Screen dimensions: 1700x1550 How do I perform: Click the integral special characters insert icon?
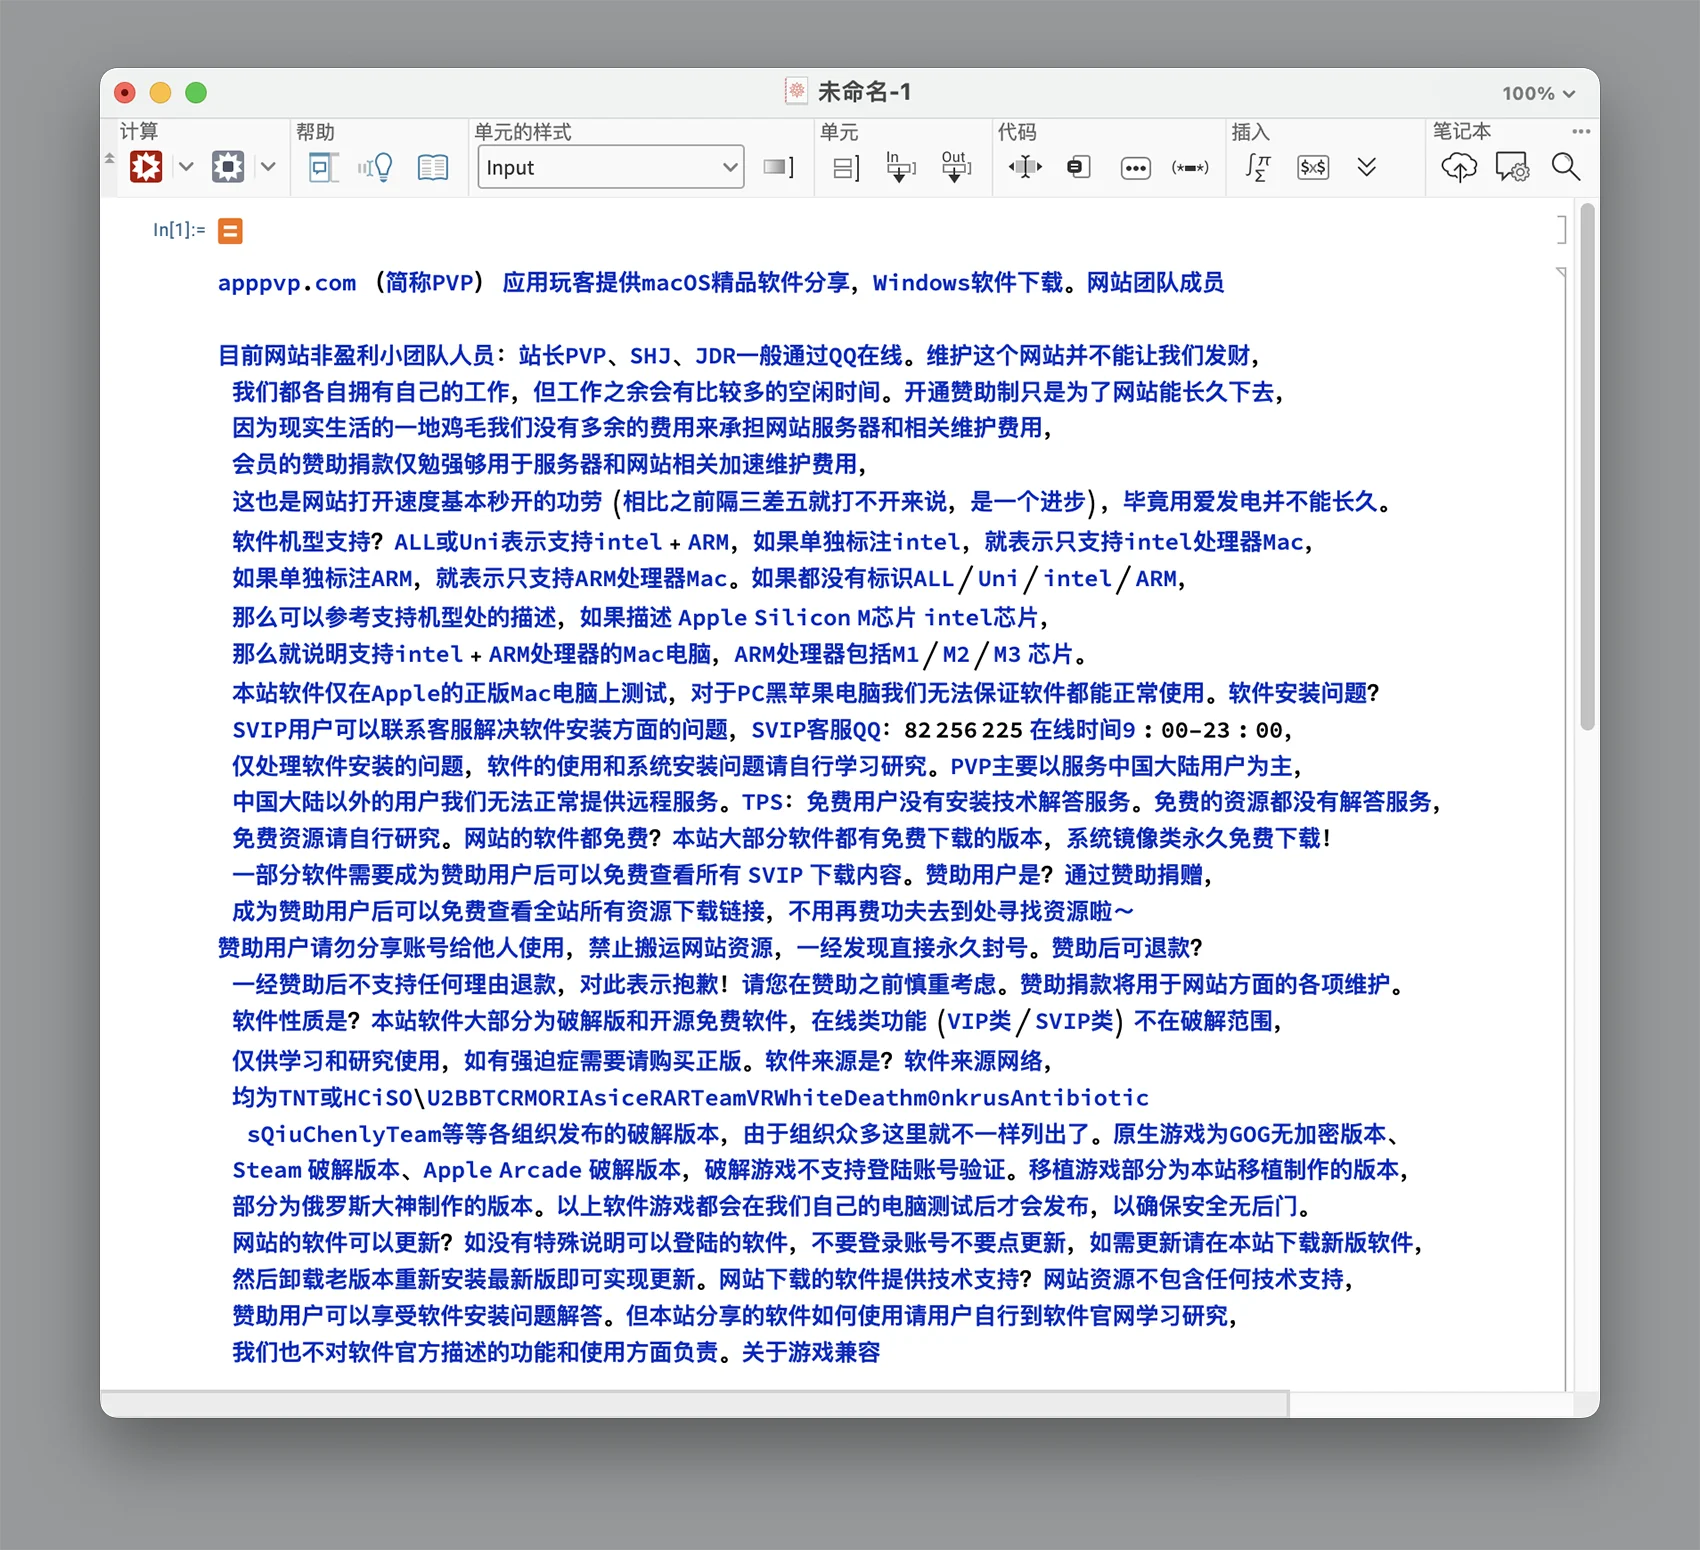[x=1257, y=167]
